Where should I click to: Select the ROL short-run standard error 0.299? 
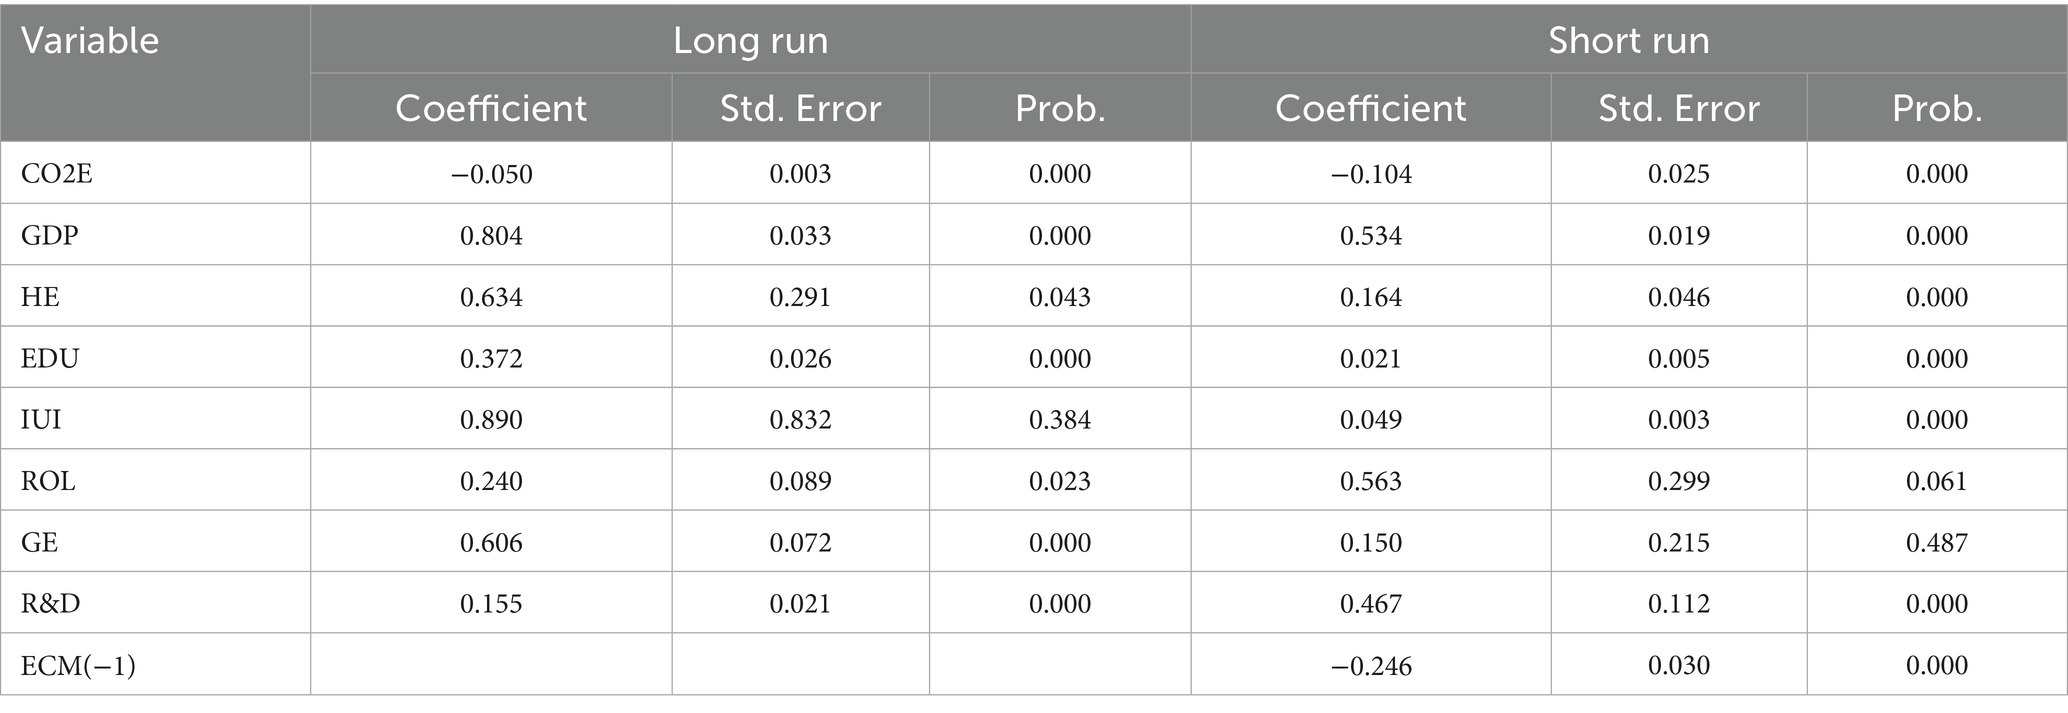1679,481
